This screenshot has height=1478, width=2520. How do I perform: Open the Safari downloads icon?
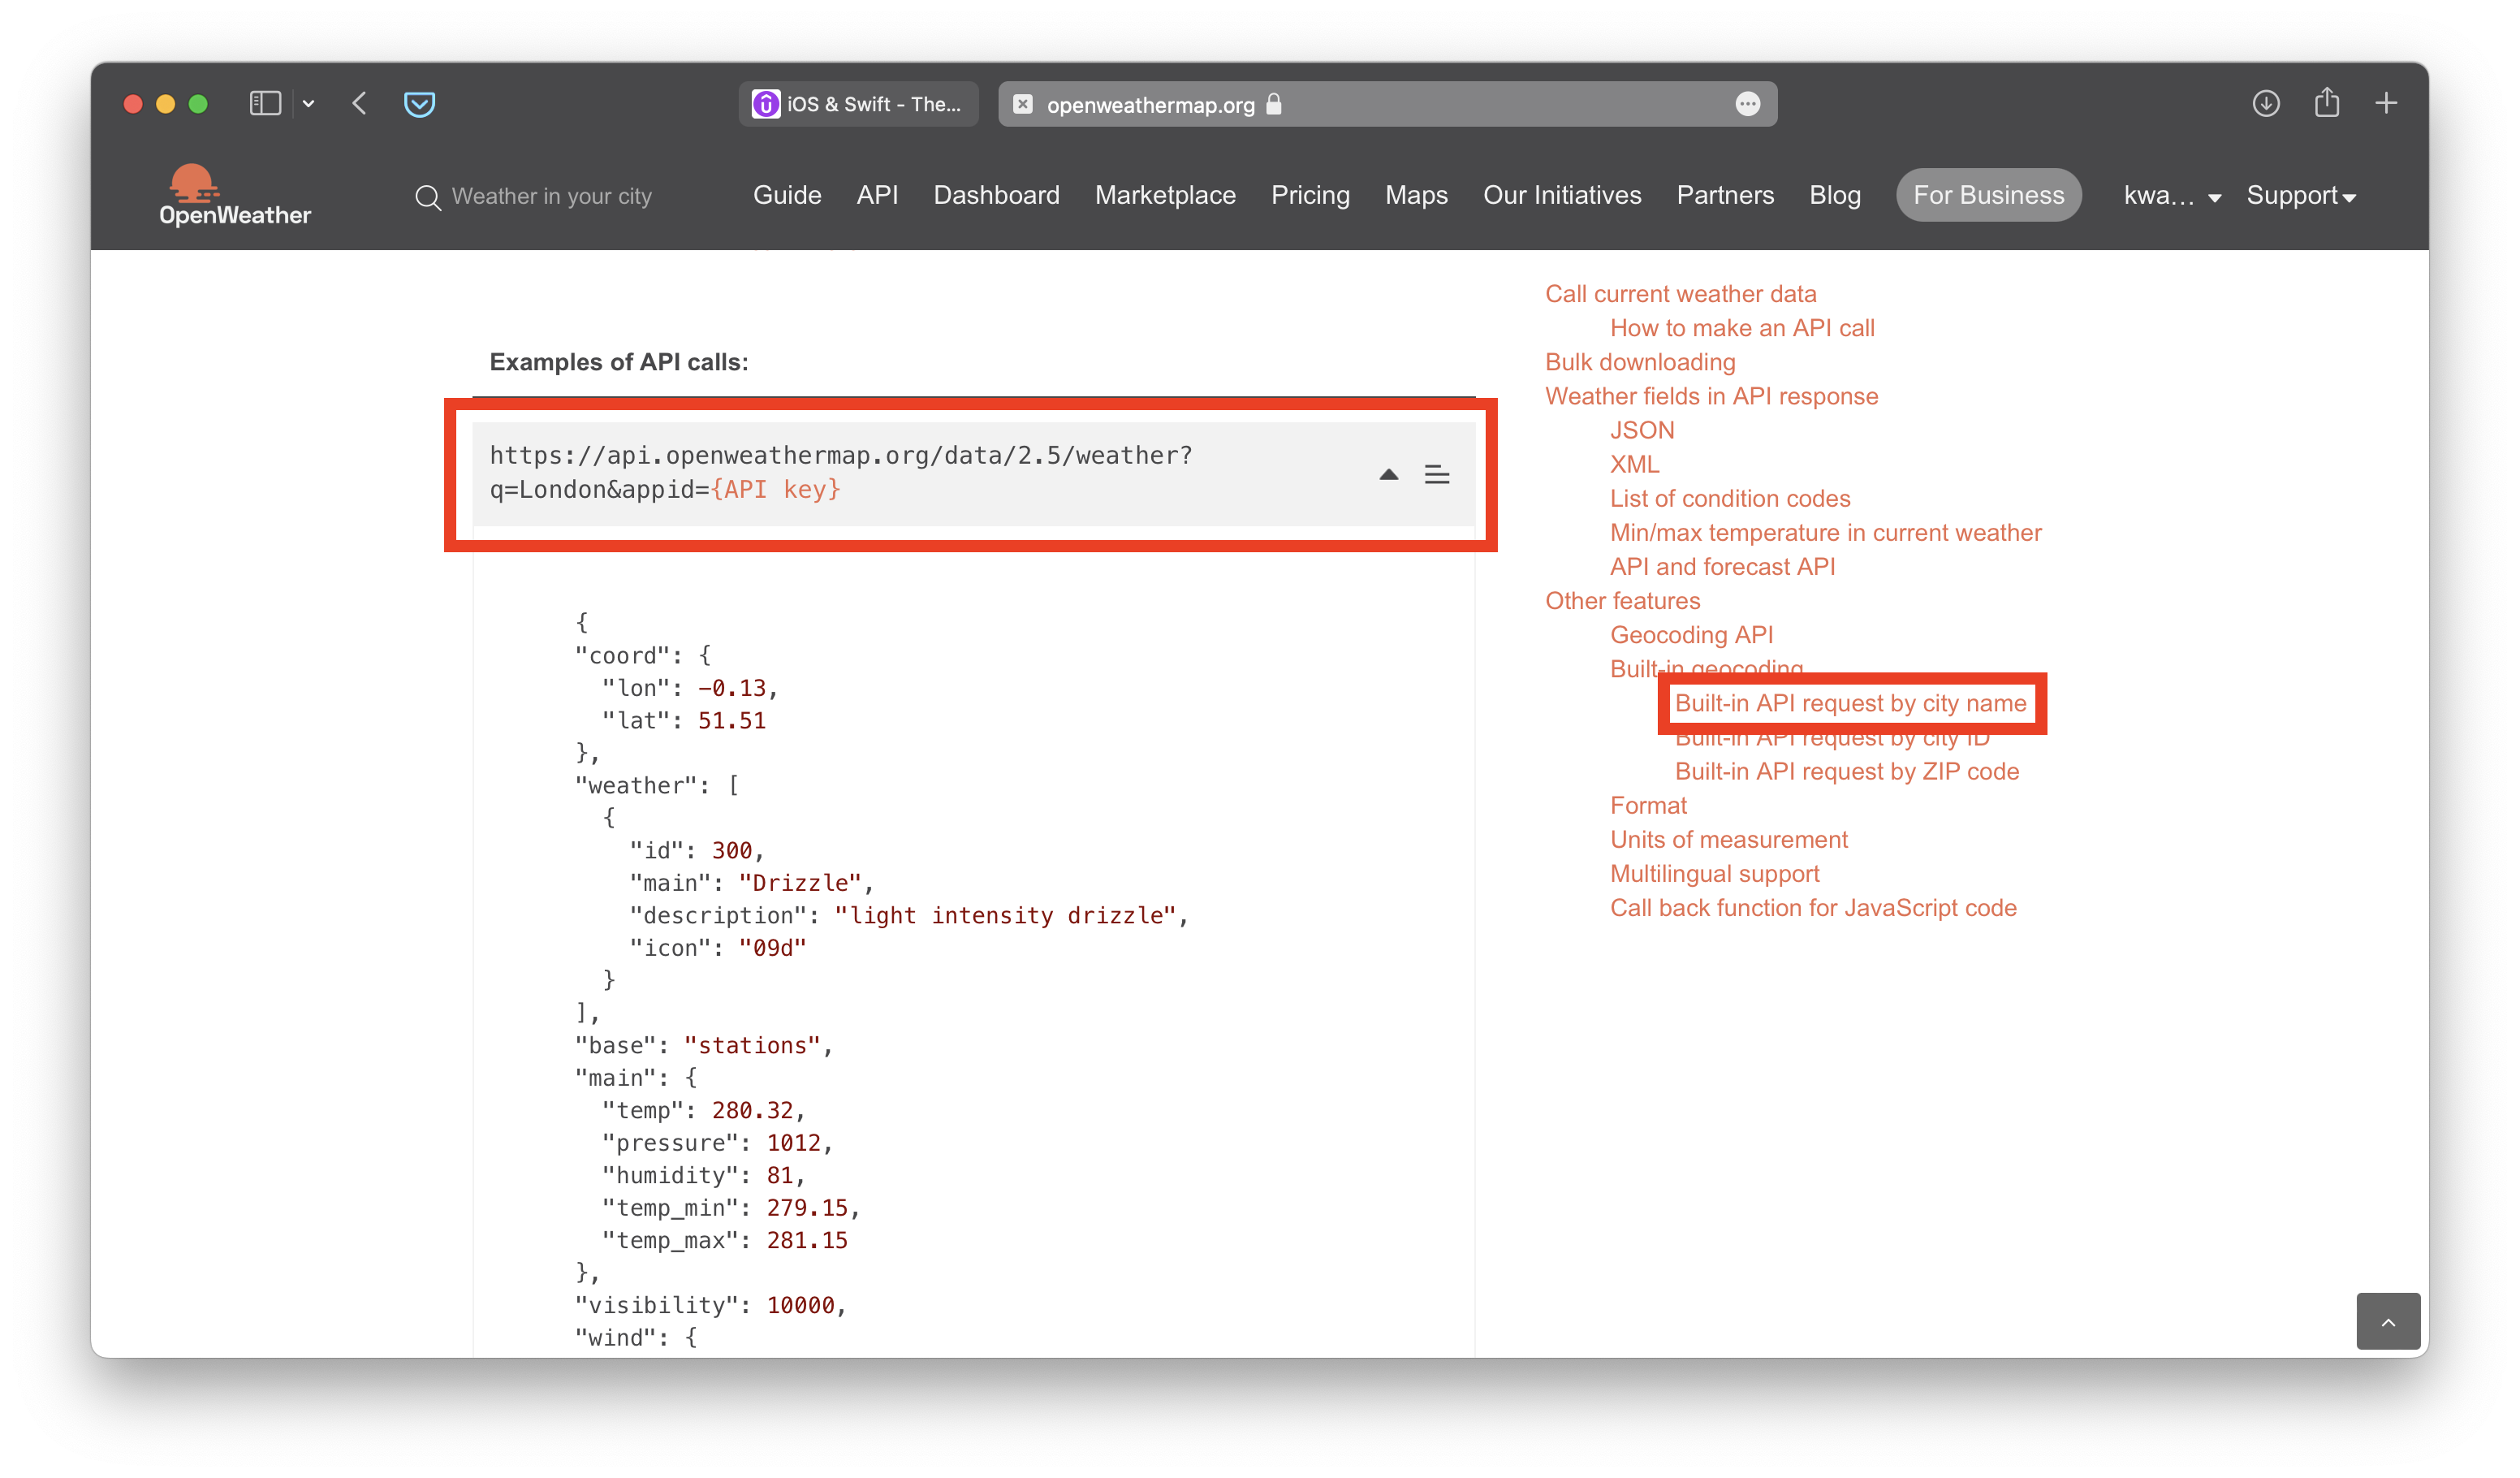point(2266,103)
